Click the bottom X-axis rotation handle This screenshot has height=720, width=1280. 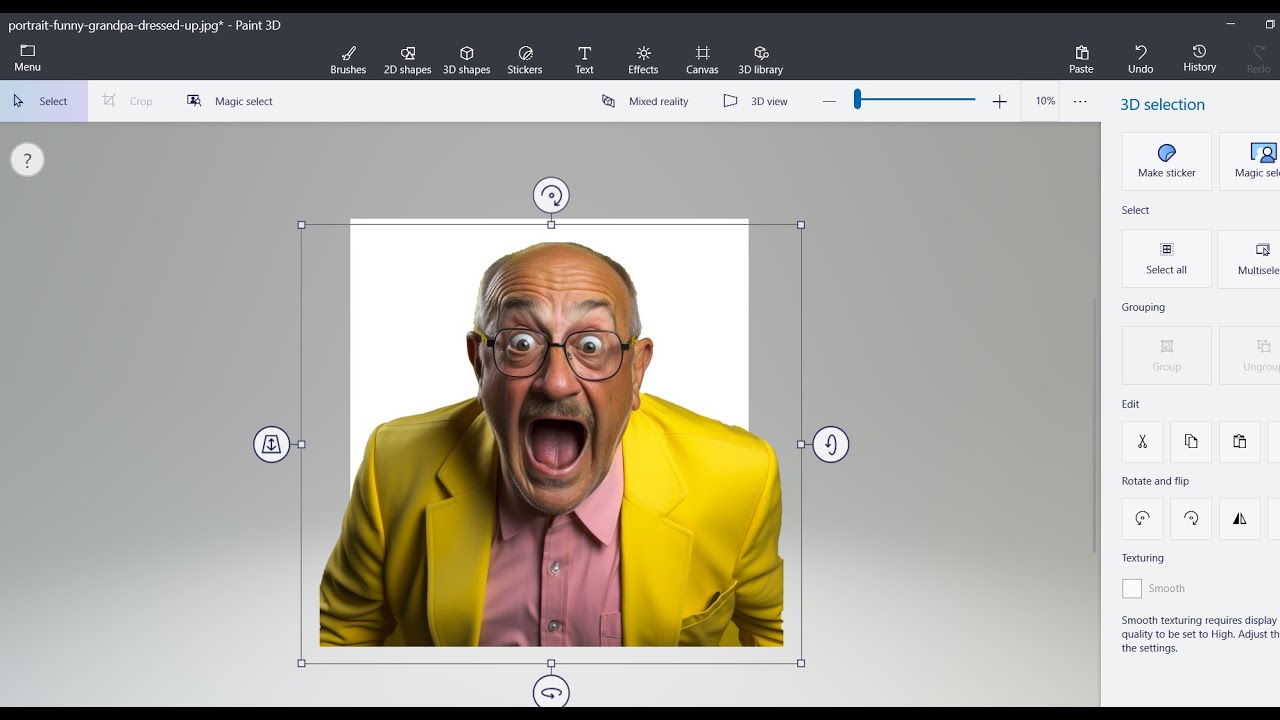(x=551, y=692)
